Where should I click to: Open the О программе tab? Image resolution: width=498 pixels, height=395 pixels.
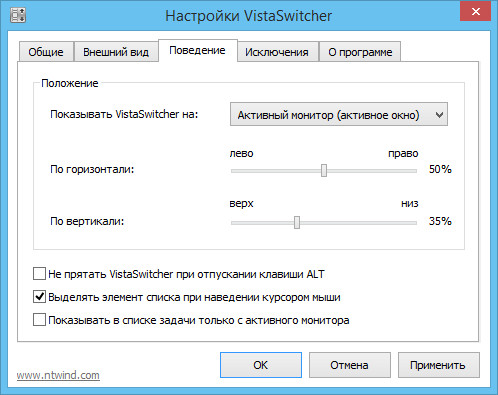pos(360,52)
